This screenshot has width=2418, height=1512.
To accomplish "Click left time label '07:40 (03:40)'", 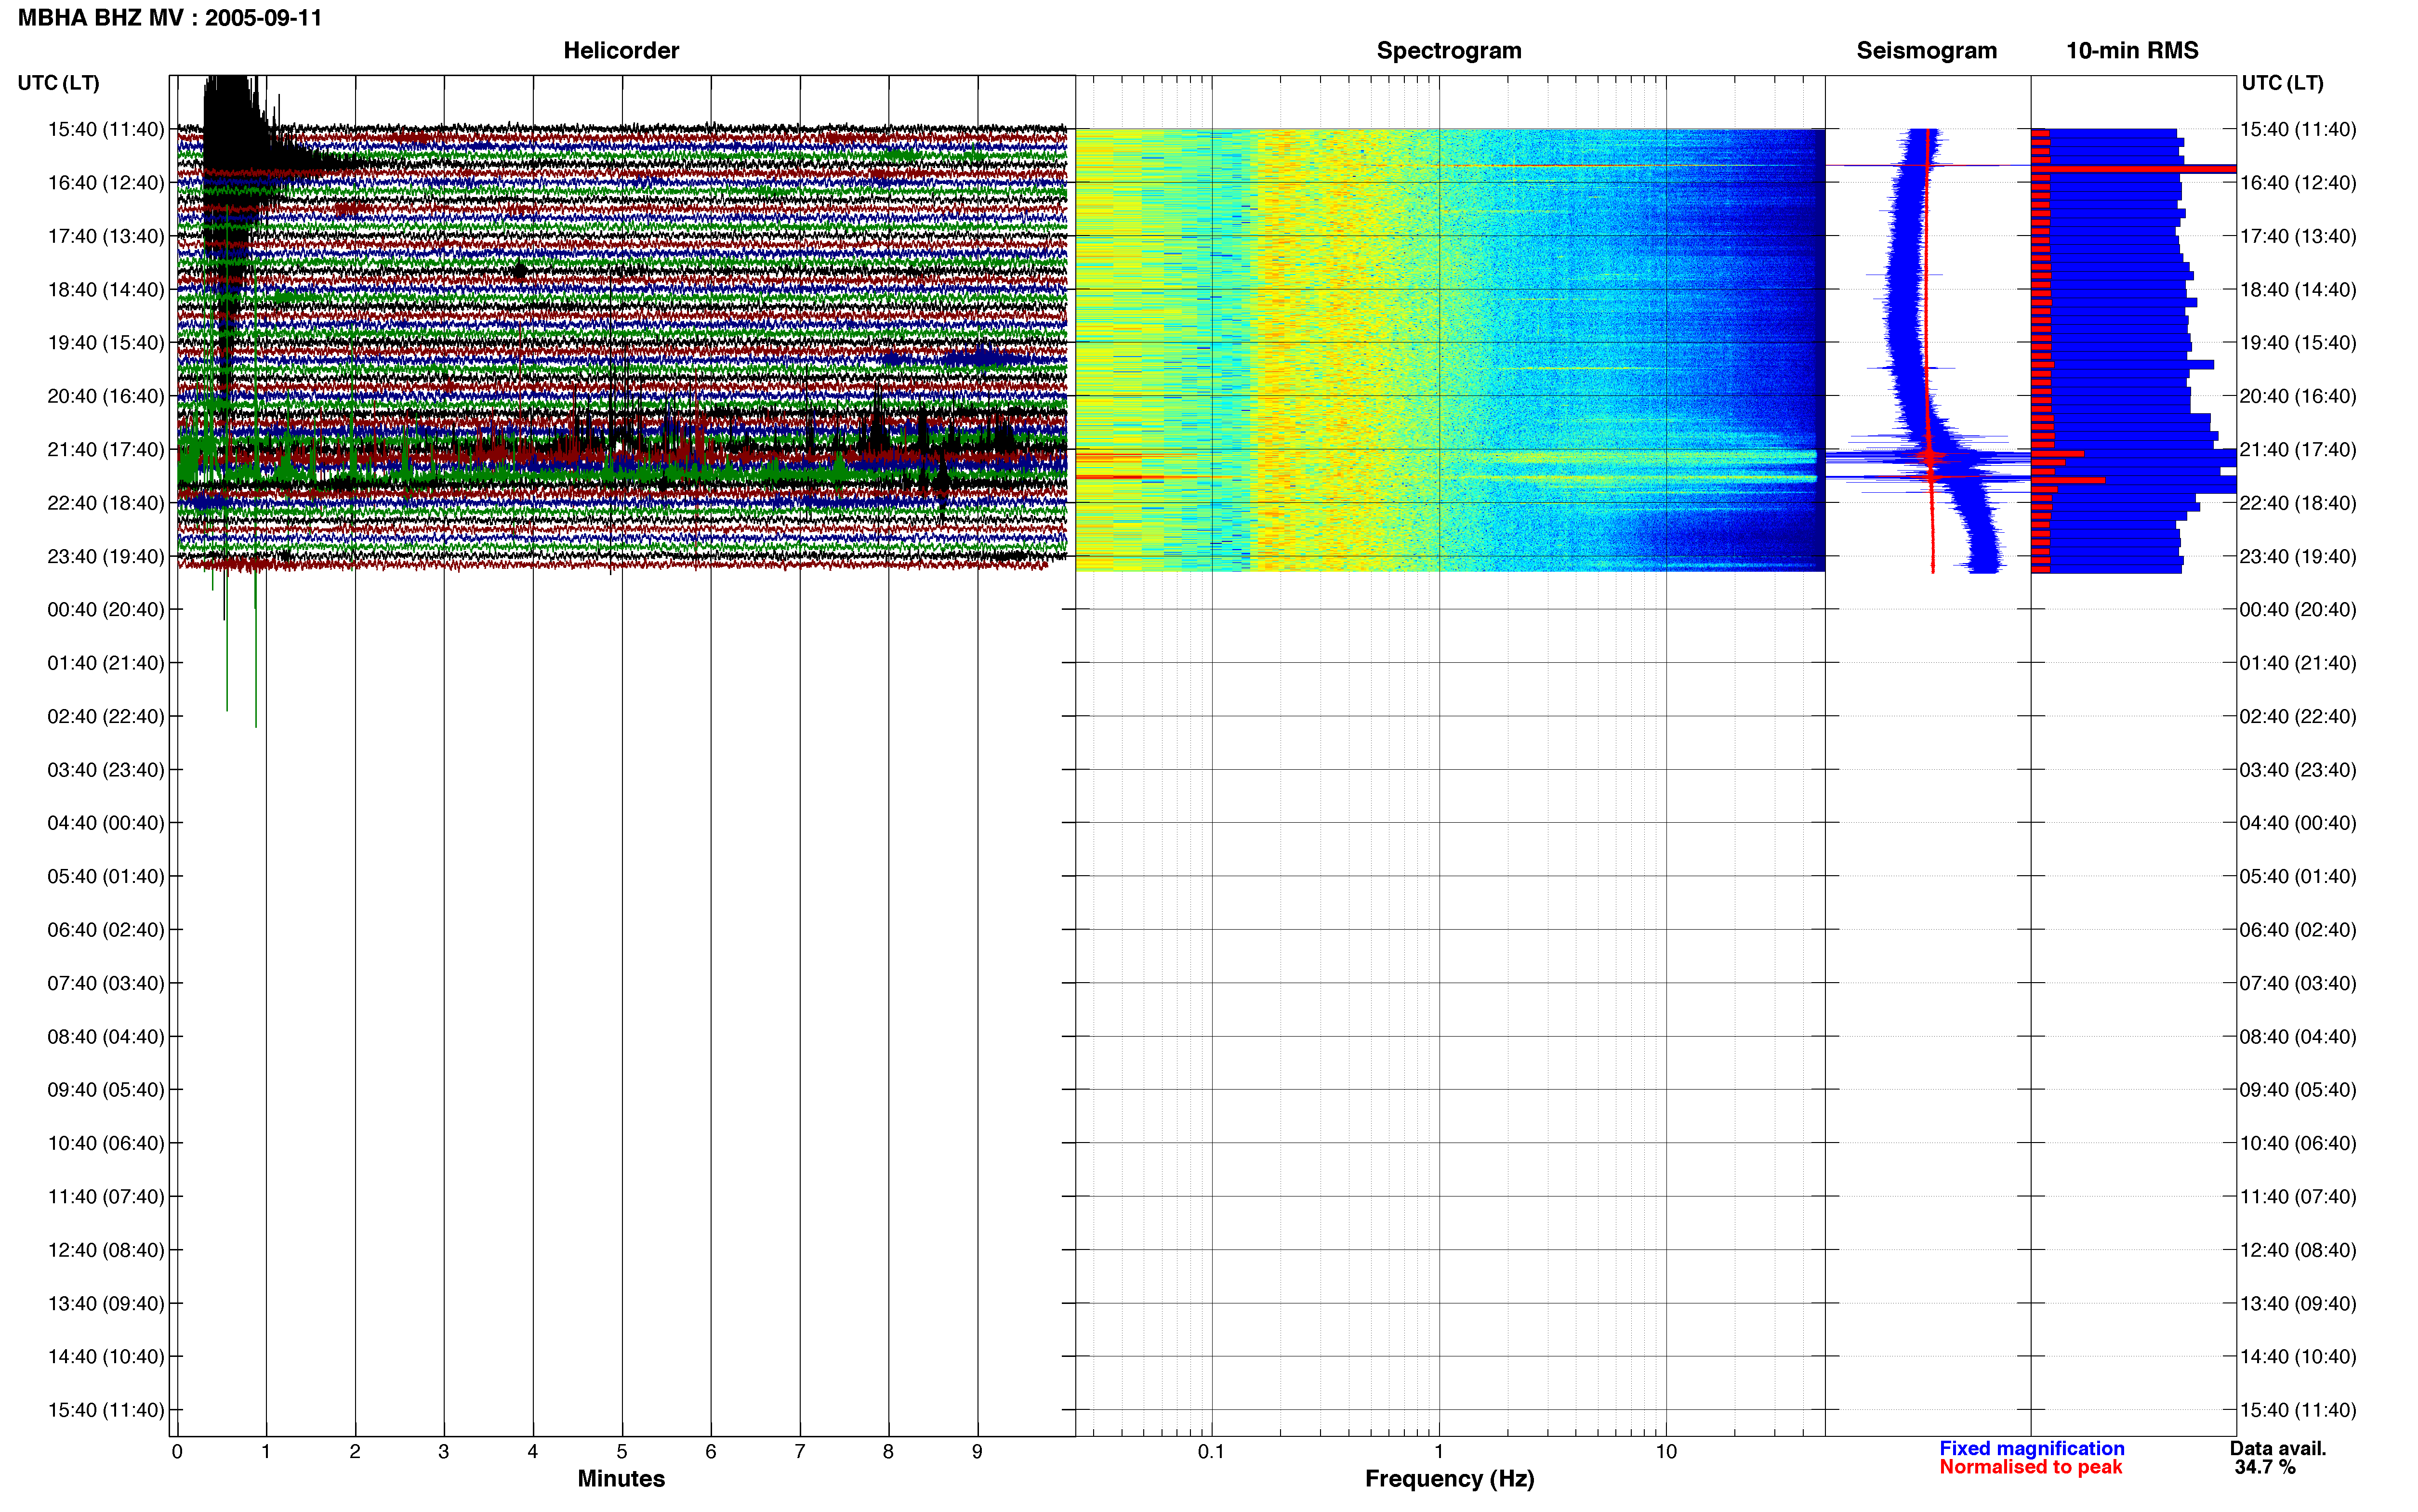I will (x=106, y=983).
